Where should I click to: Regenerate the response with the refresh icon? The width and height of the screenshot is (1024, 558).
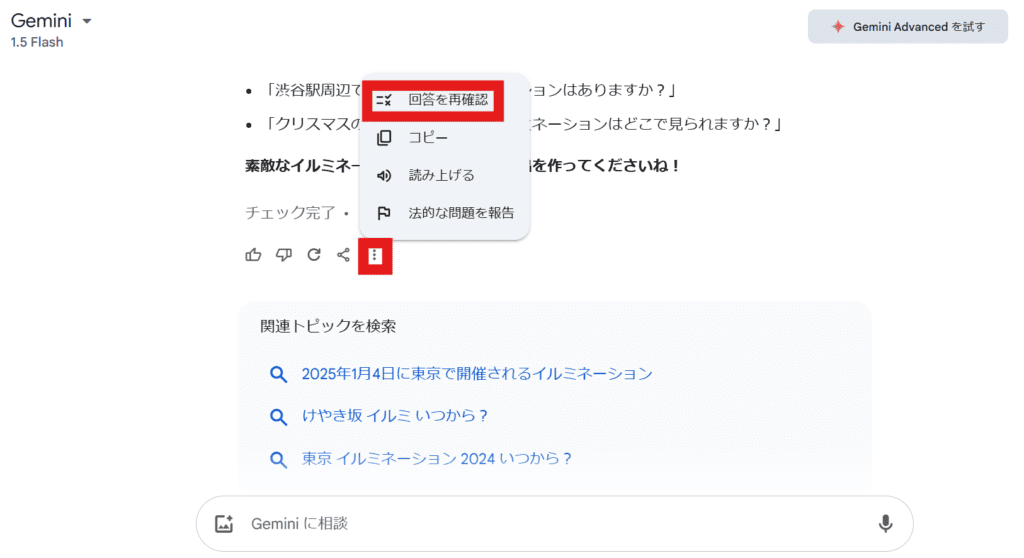[x=314, y=255]
